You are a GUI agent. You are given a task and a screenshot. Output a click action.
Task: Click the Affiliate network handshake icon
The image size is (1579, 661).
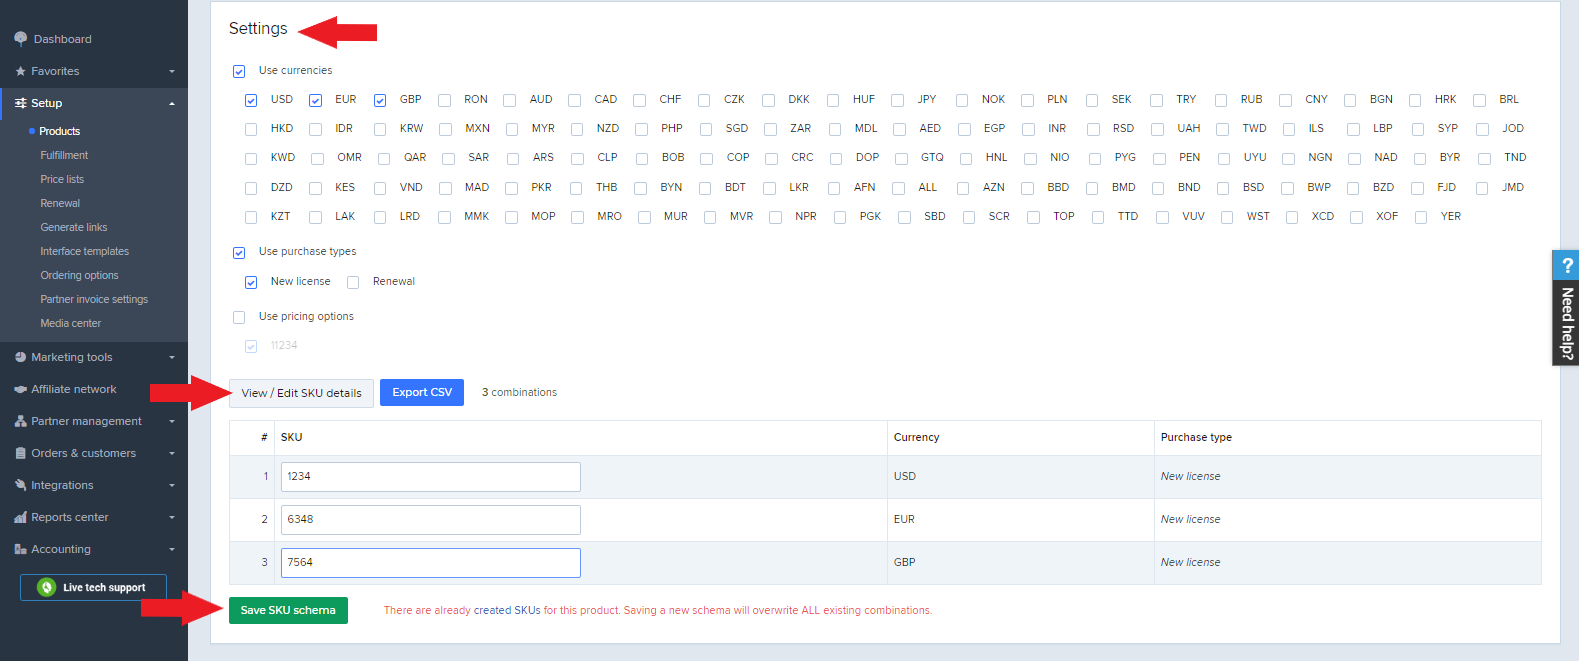click(20, 389)
